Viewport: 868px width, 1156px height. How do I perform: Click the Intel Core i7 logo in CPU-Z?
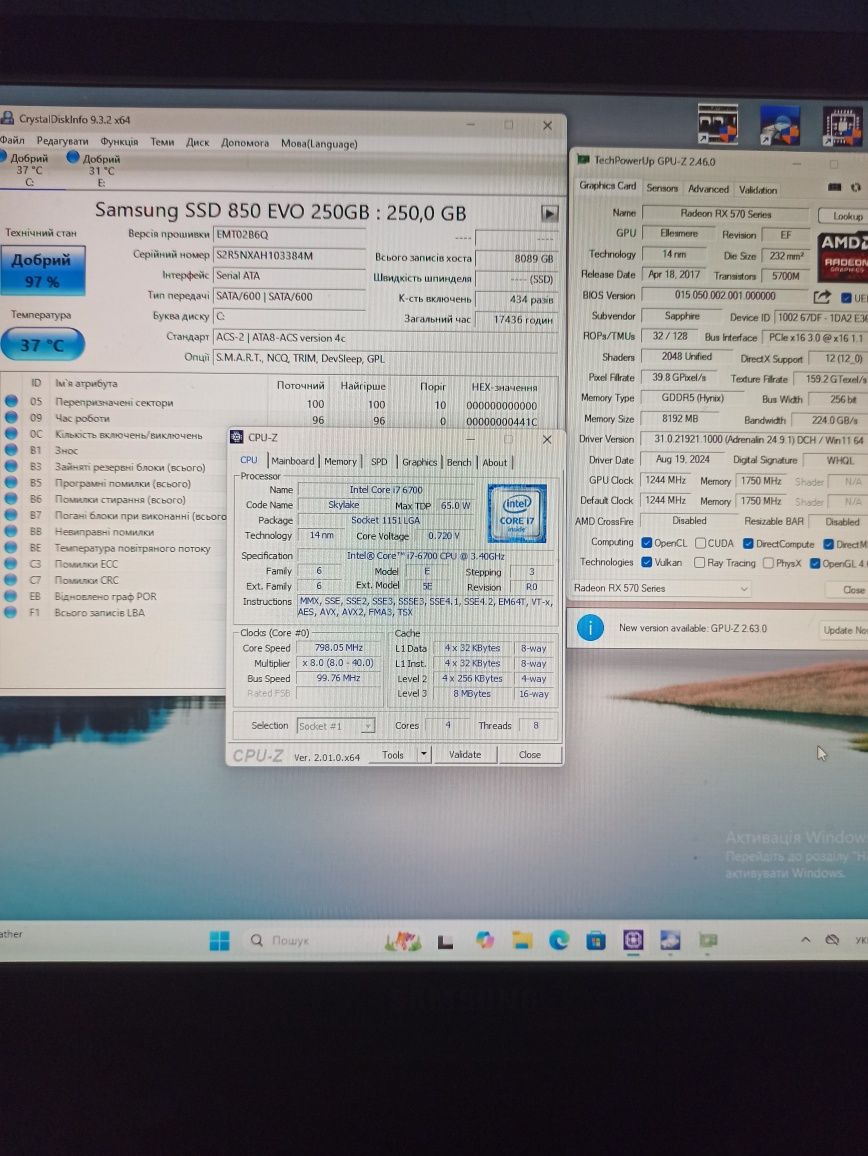click(x=516, y=513)
